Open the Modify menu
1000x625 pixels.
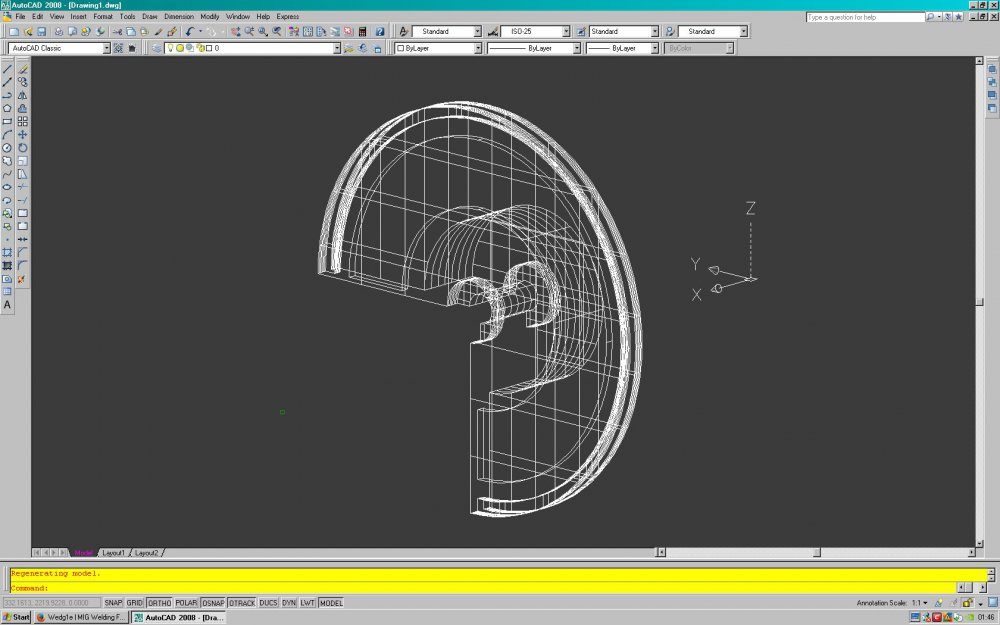tap(209, 17)
